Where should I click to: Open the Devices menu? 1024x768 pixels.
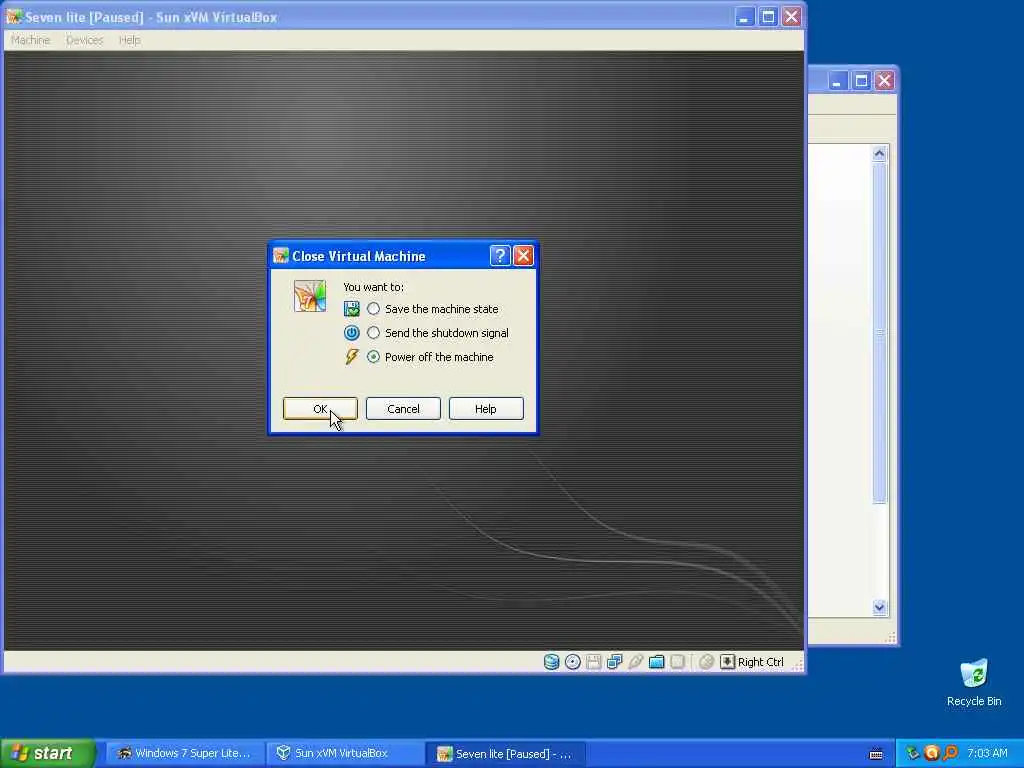(x=84, y=40)
